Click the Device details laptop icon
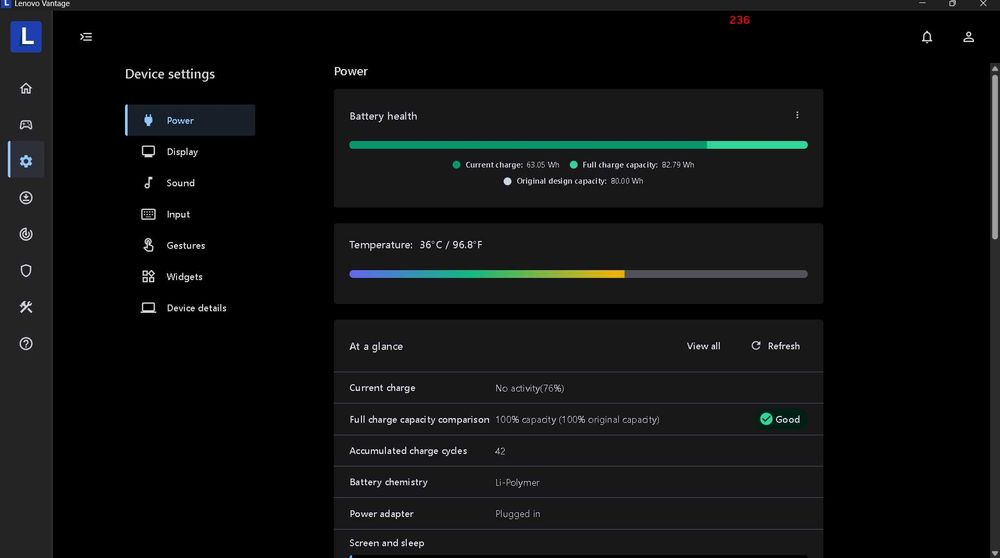The height and width of the screenshot is (558, 1000). click(x=148, y=307)
